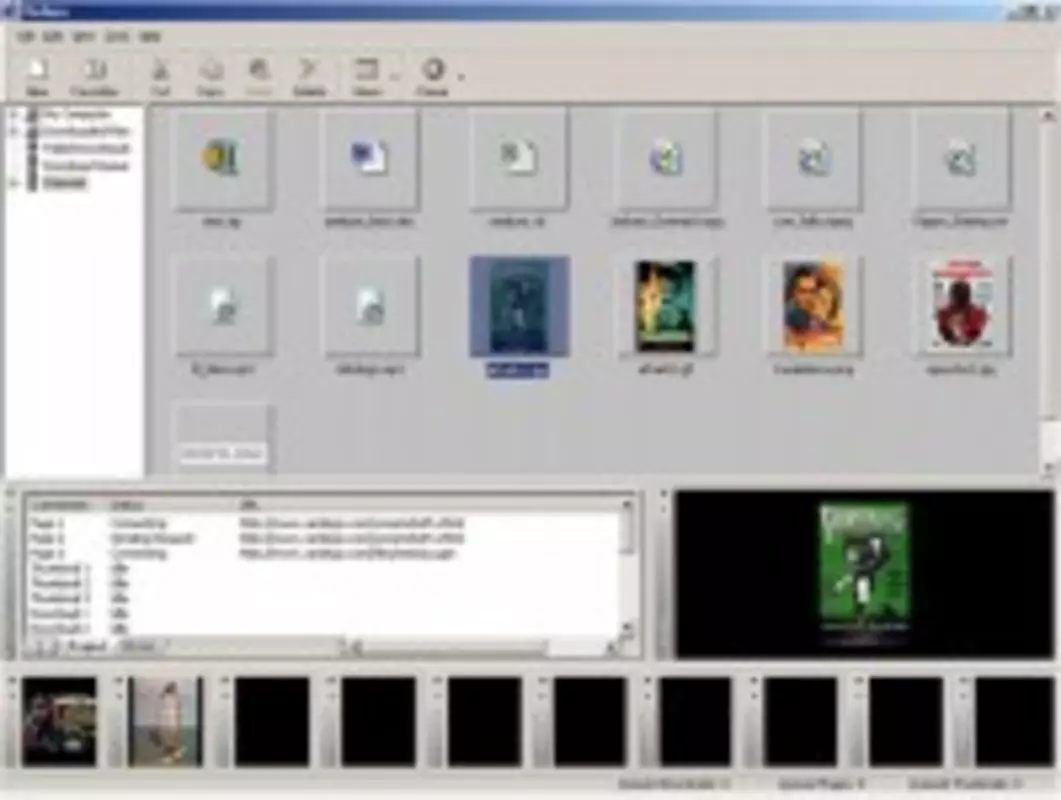Select the red figure poster thumbnail
Screen dimensions: 1061x800
[962, 305]
